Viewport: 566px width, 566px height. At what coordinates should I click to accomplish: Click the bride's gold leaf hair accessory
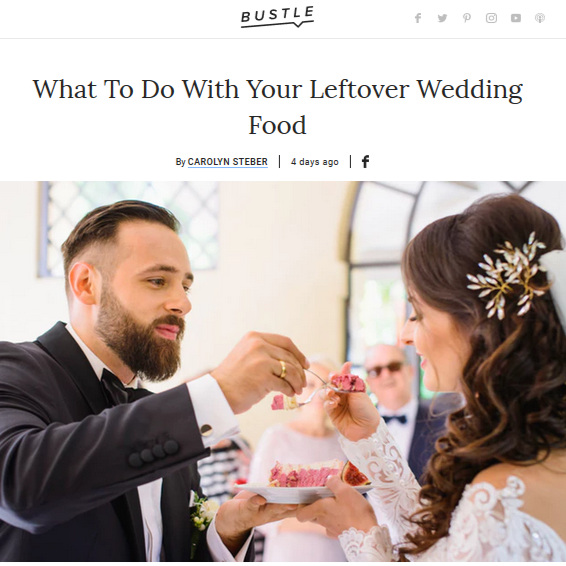click(506, 276)
